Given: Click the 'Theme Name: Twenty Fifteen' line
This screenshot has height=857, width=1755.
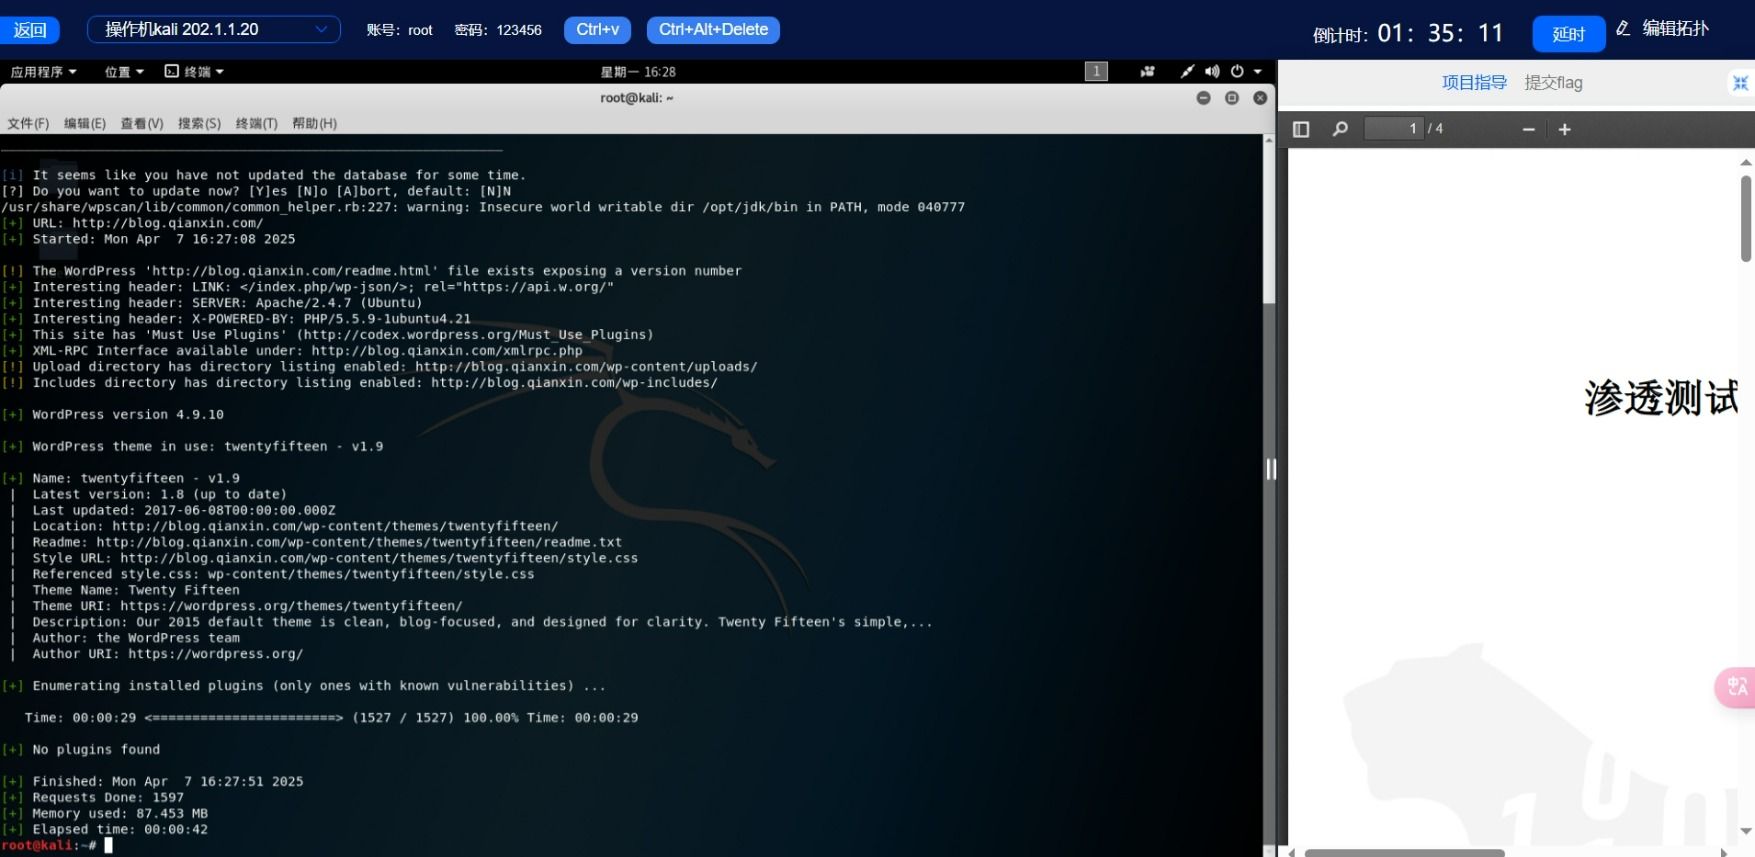Looking at the screenshot, I should click(136, 591).
